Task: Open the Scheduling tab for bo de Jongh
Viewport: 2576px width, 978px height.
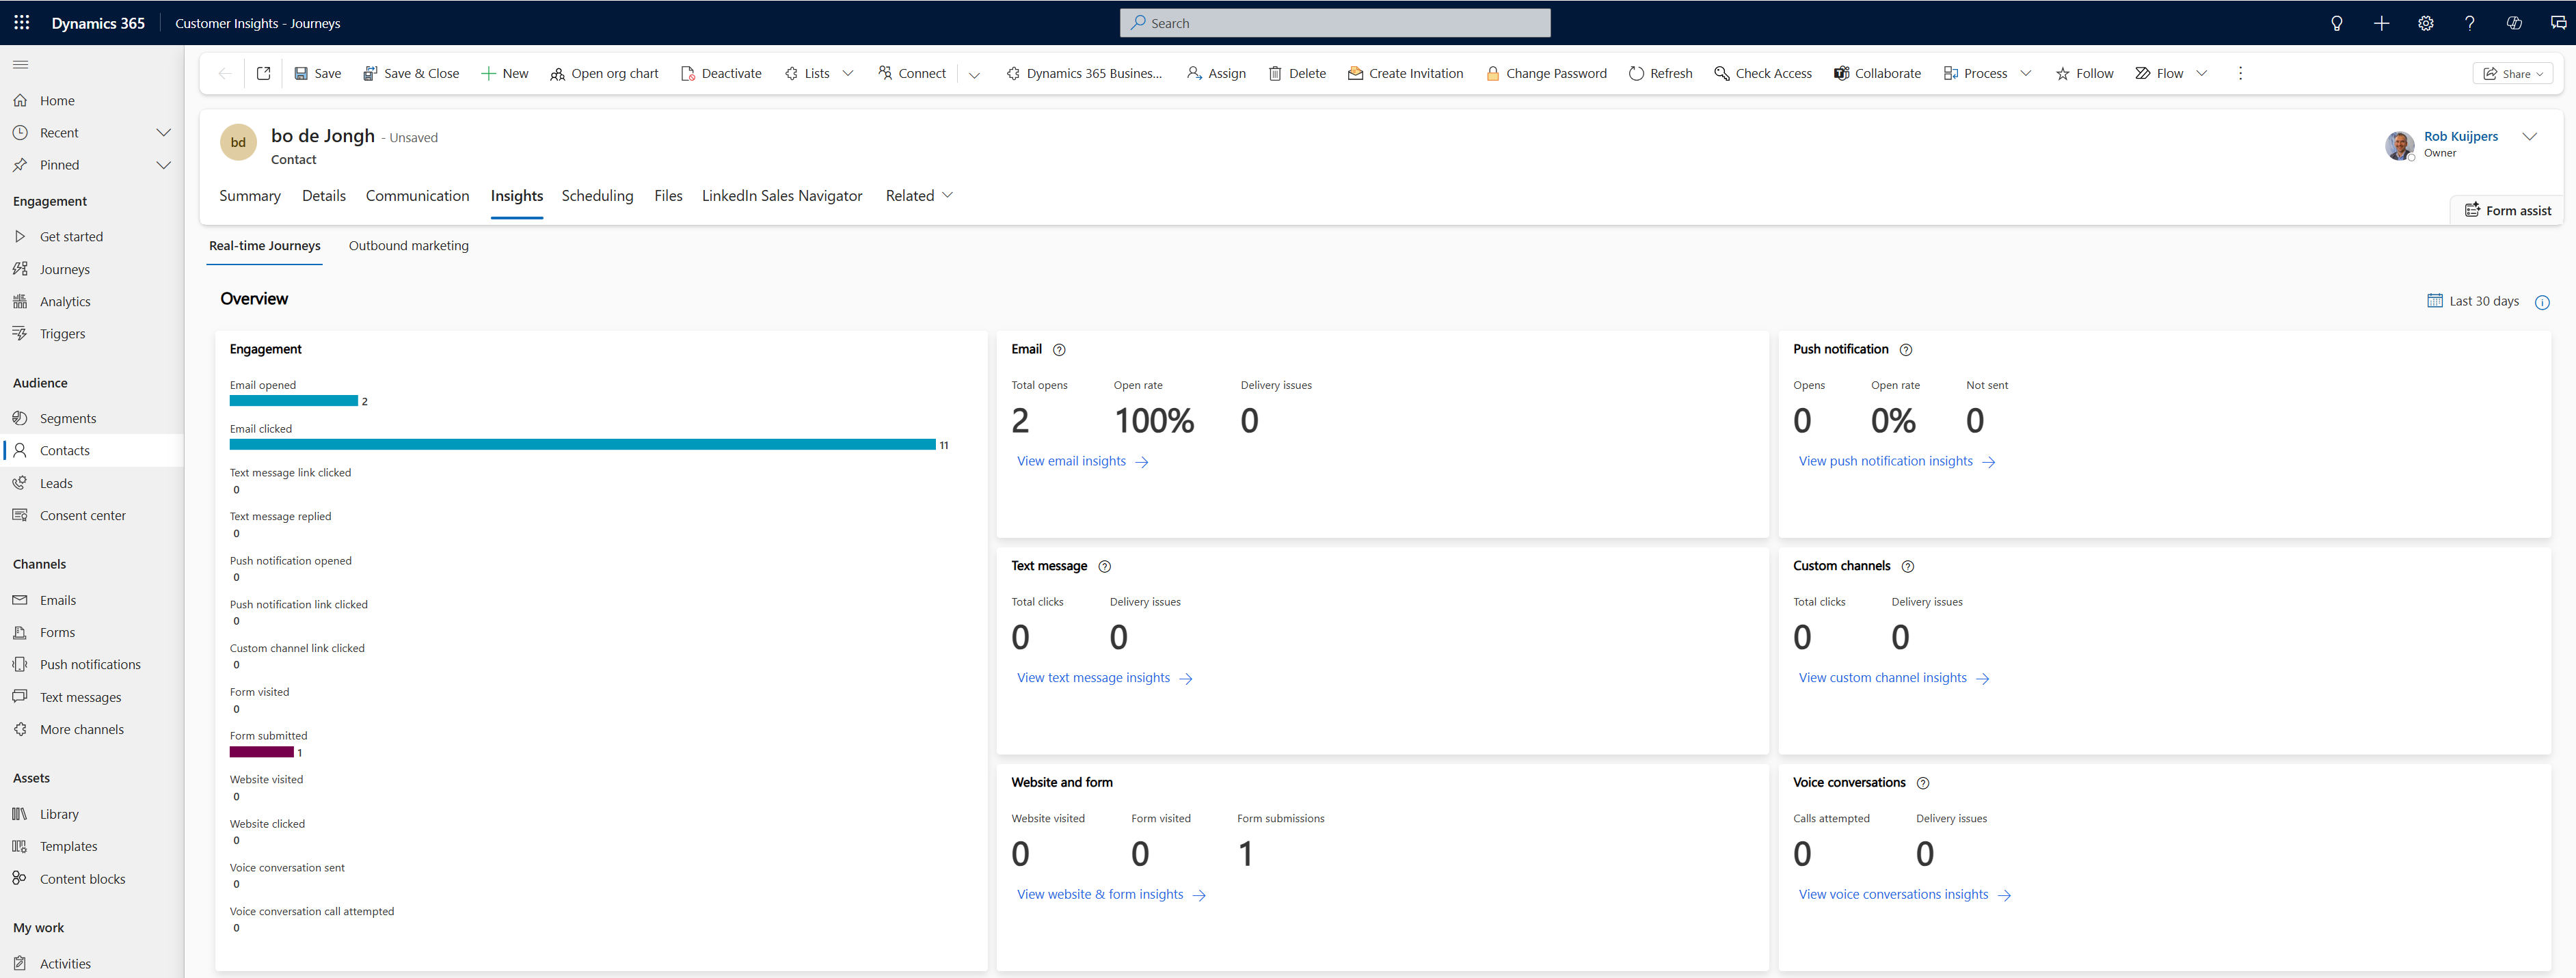Action: pos(597,195)
